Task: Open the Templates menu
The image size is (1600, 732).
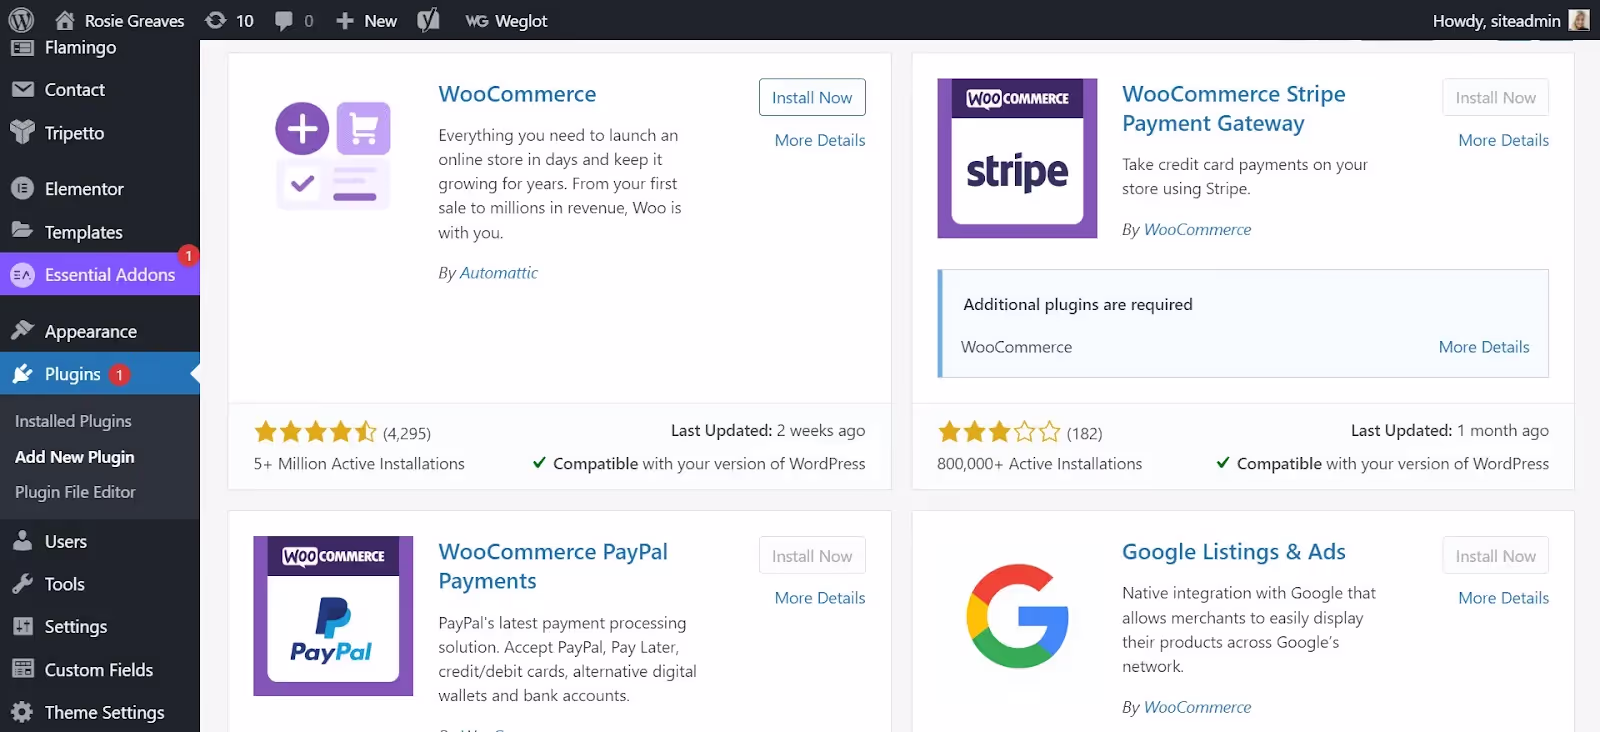Action: tap(84, 232)
